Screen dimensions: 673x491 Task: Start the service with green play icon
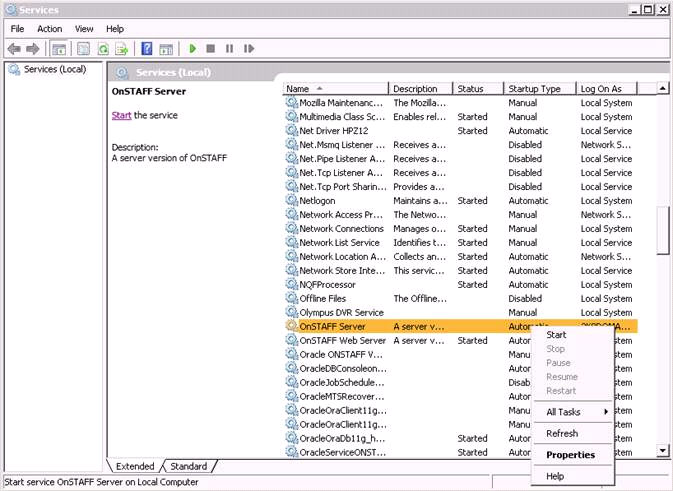click(193, 48)
